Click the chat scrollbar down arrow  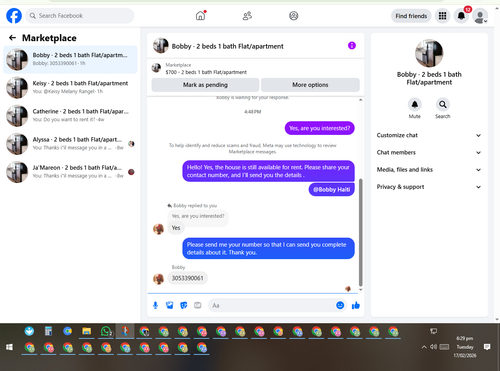[360, 290]
